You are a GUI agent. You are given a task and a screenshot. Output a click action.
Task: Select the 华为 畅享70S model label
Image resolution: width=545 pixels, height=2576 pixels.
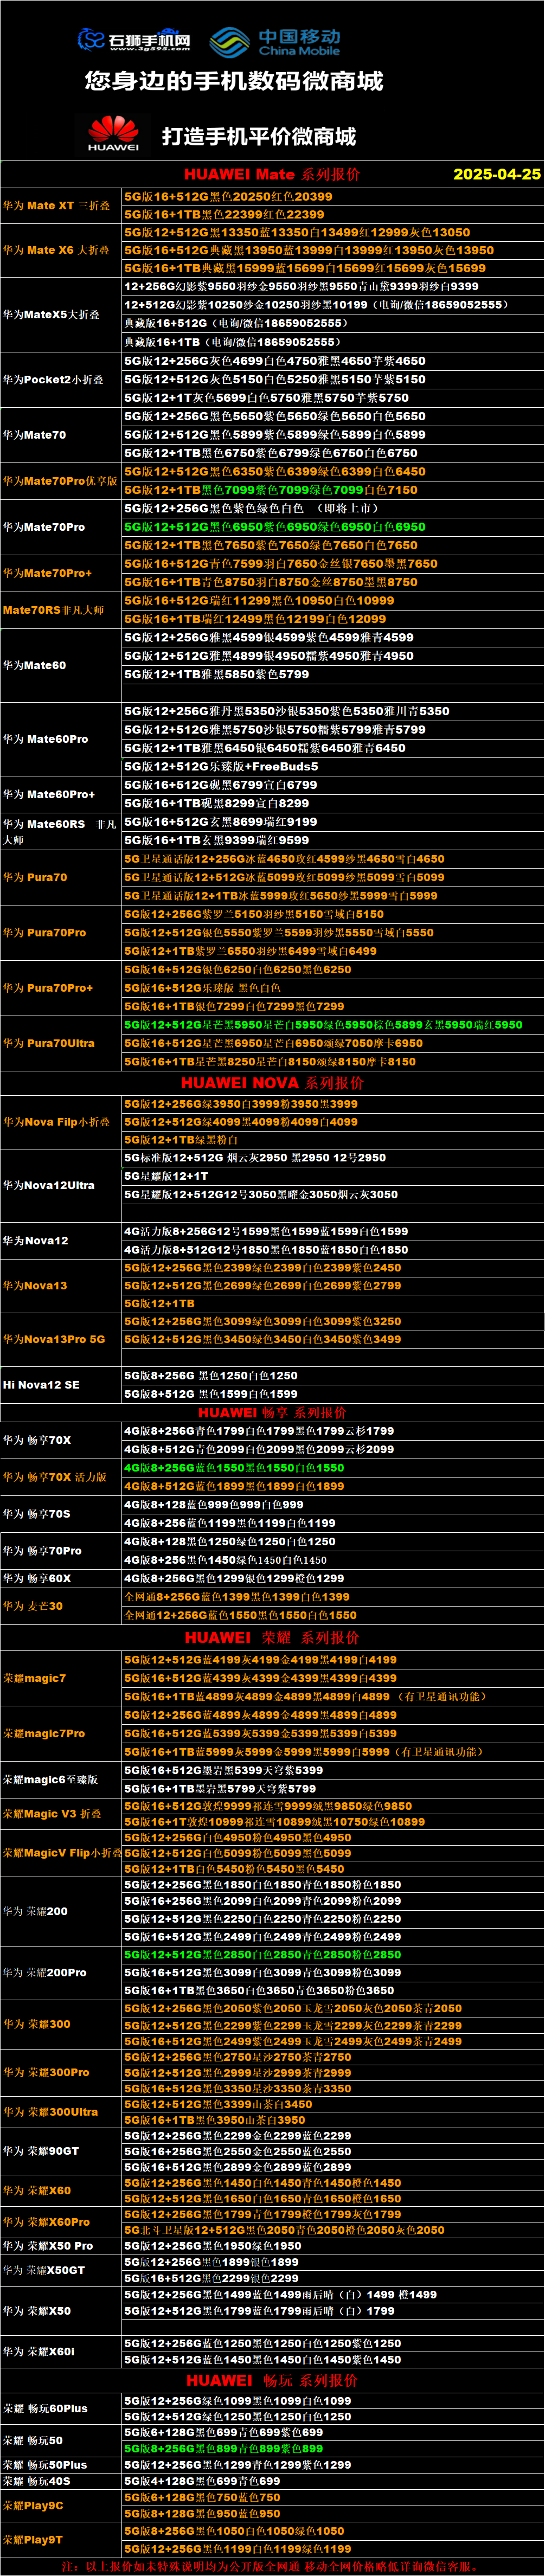pos(37,1514)
